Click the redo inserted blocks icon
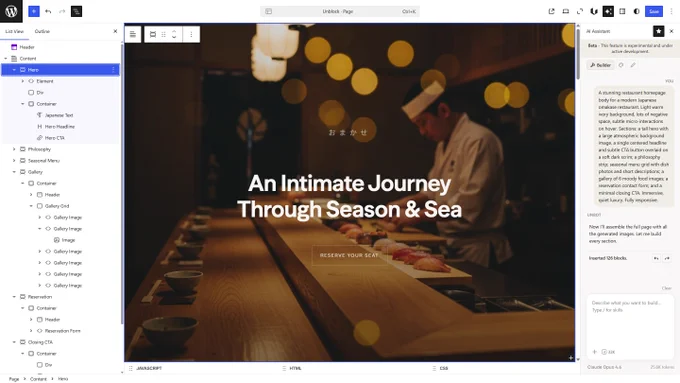 tap(667, 258)
